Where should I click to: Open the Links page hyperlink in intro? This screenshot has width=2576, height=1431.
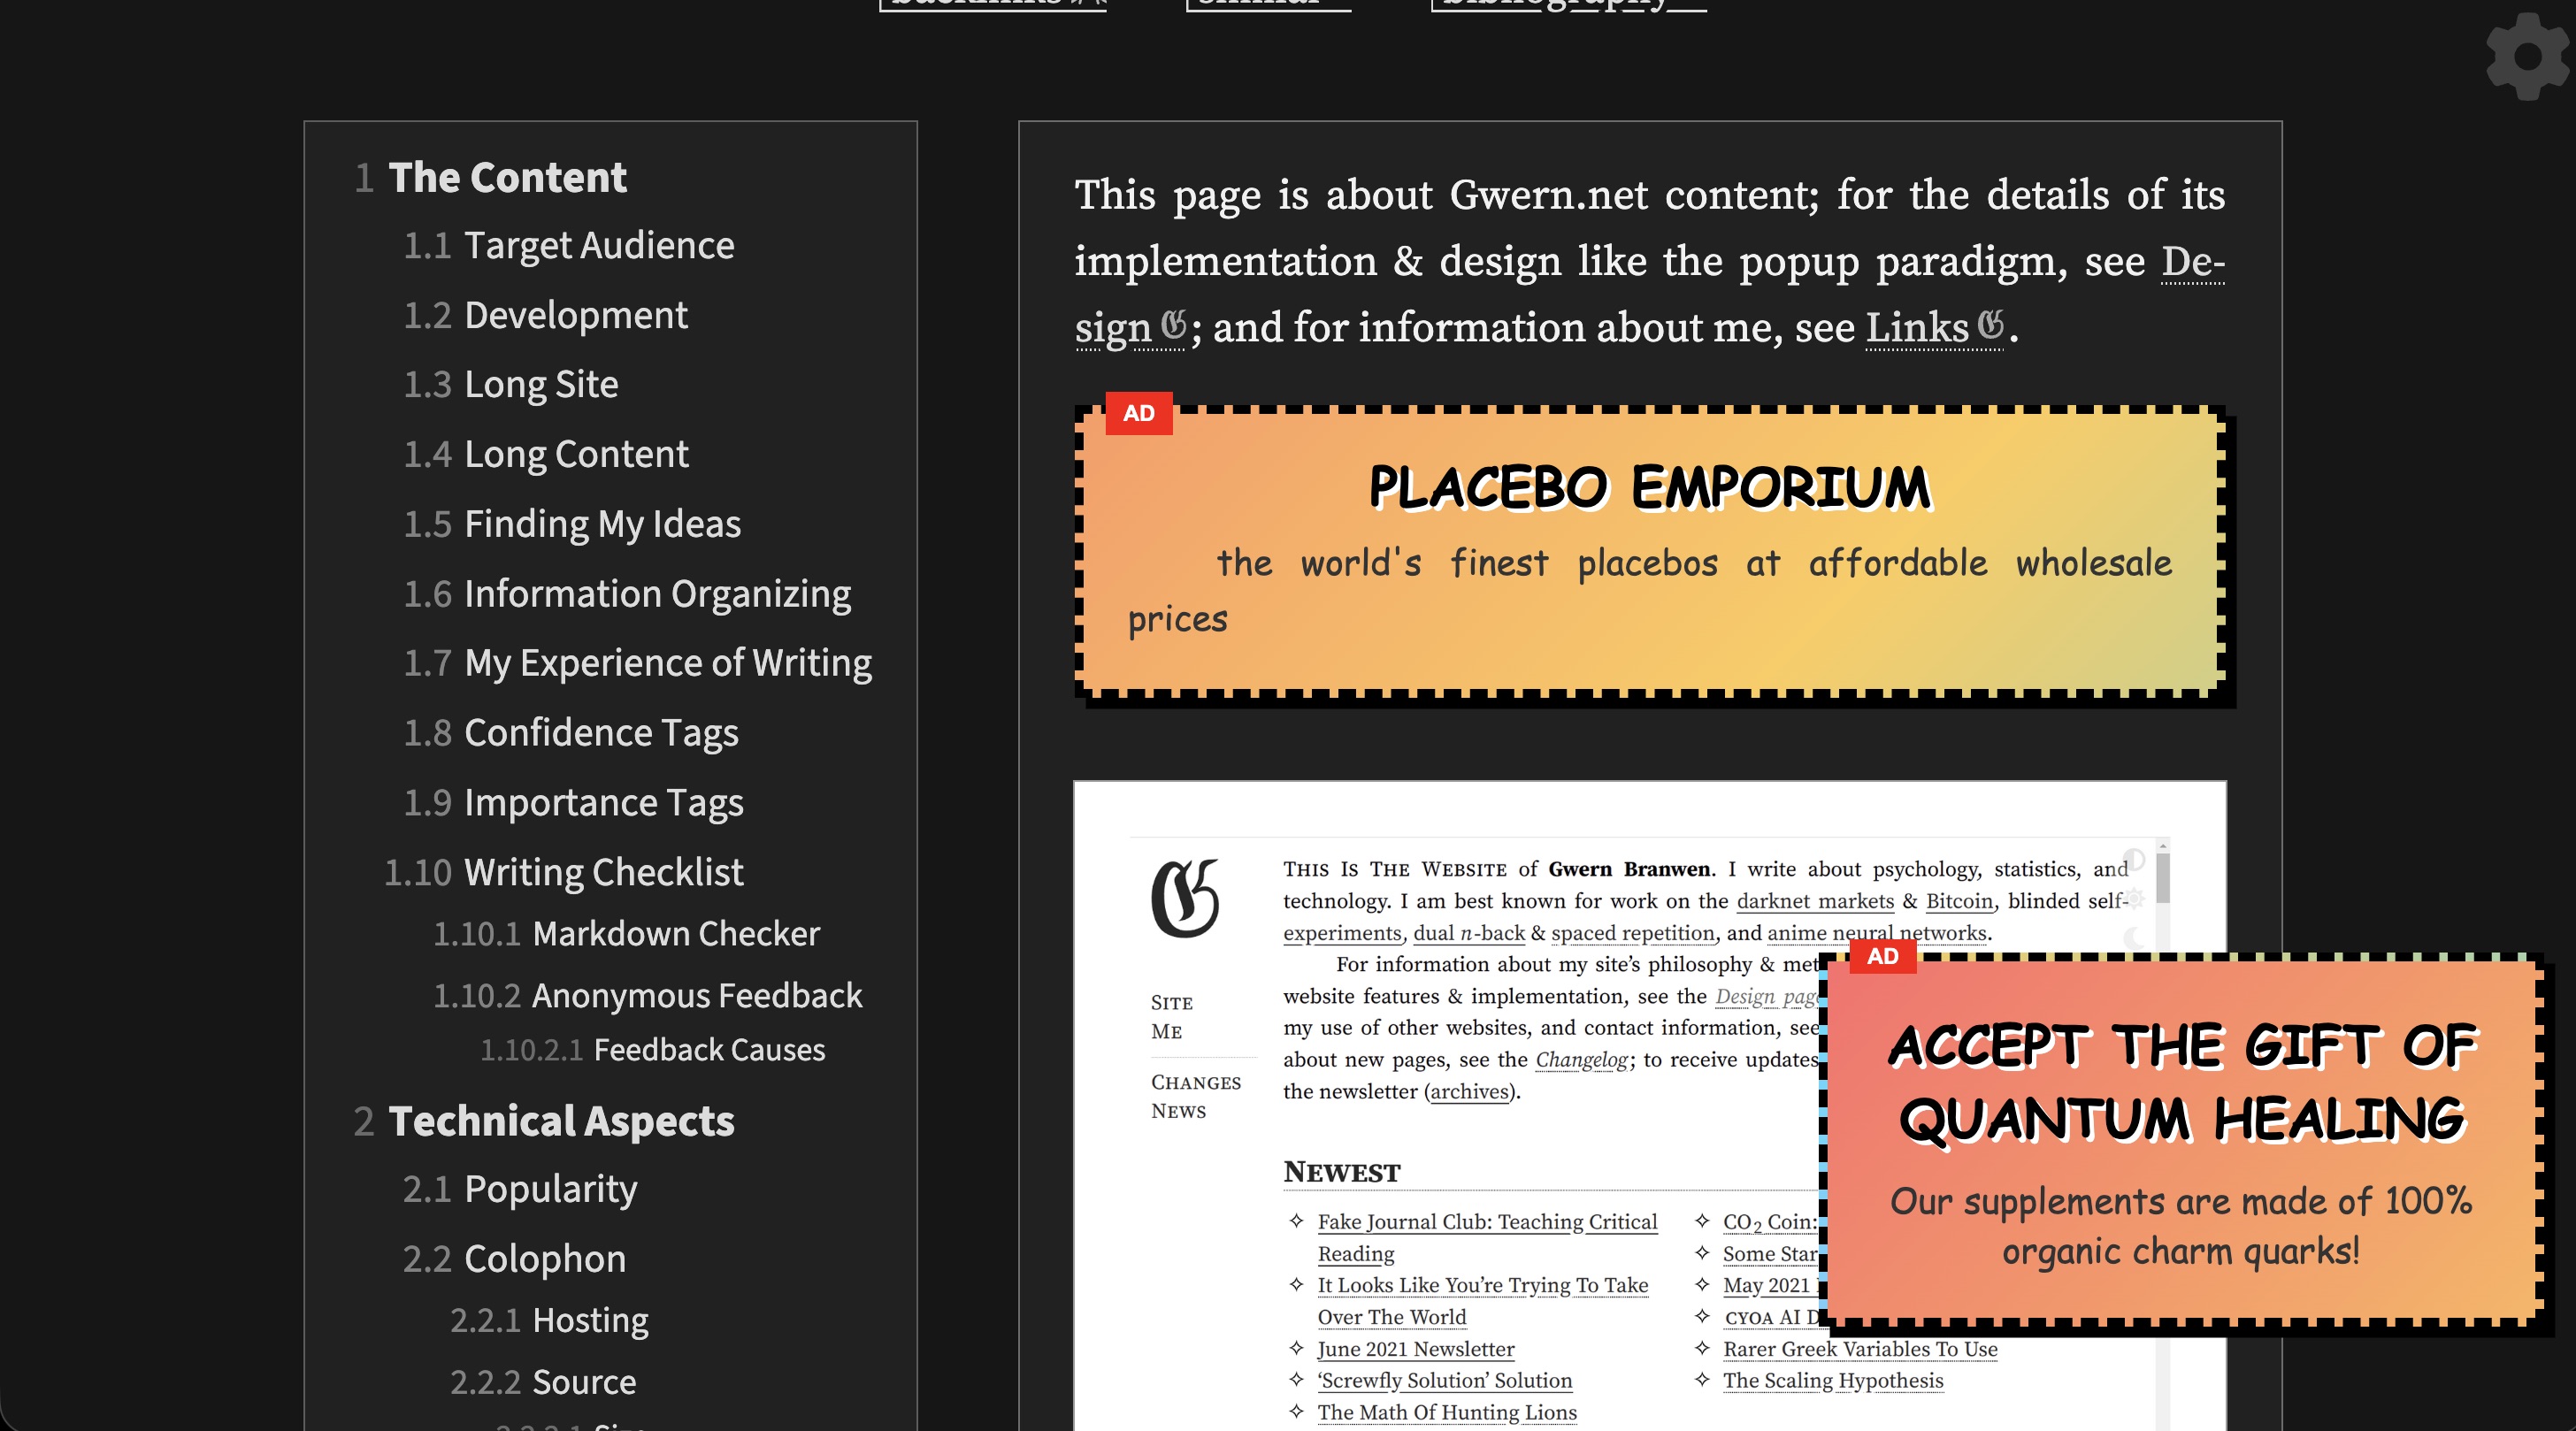(x=1917, y=327)
